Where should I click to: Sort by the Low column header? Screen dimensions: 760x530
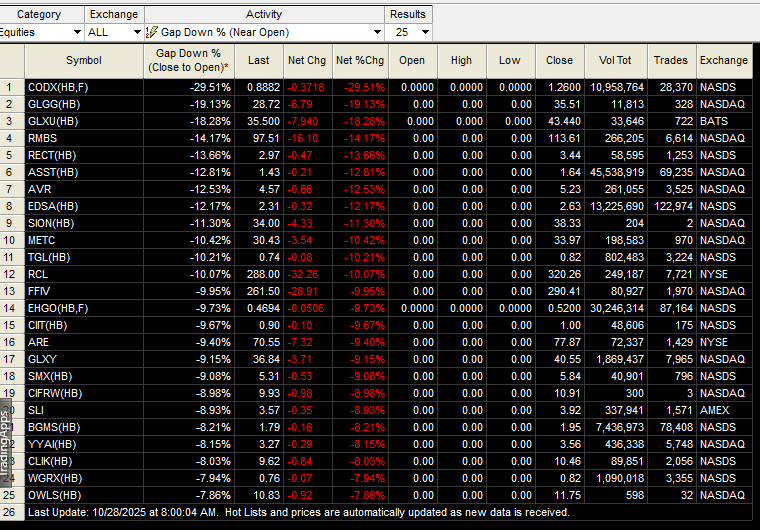coord(510,61)
